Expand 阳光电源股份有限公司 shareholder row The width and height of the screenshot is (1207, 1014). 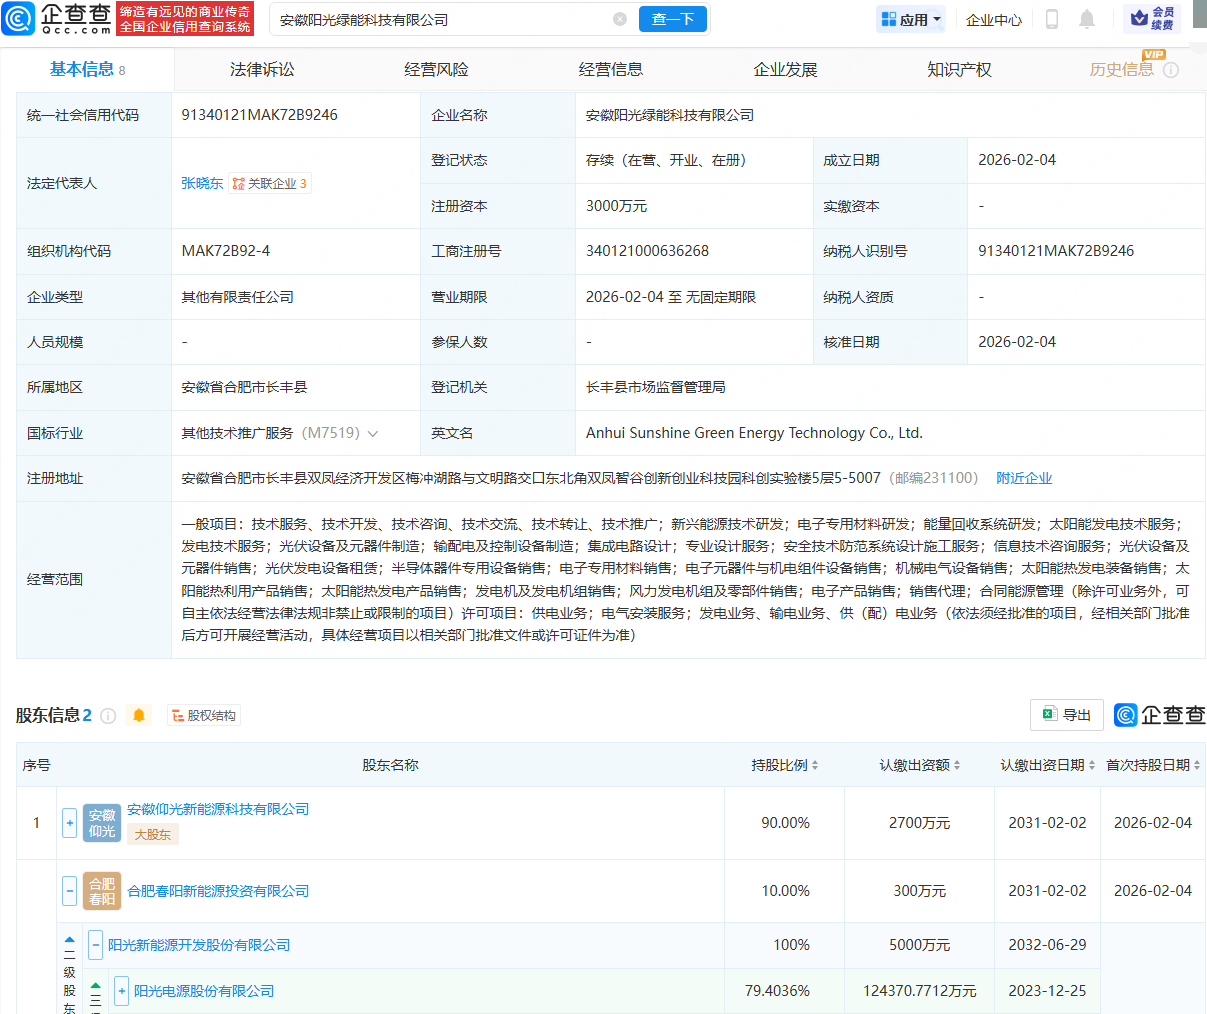click(121, 991)
